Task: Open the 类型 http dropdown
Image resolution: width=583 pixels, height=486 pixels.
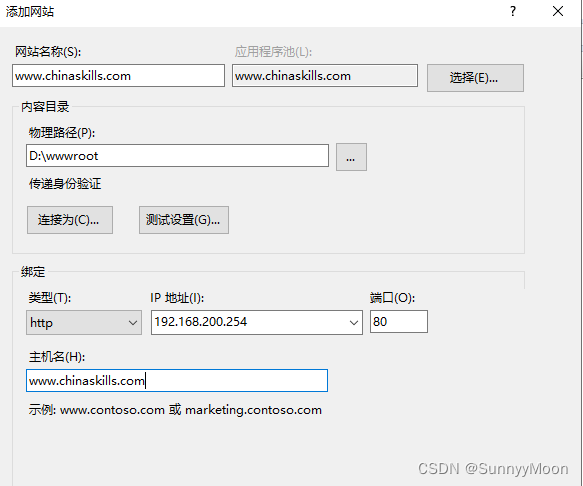Action: click(84, 322)
